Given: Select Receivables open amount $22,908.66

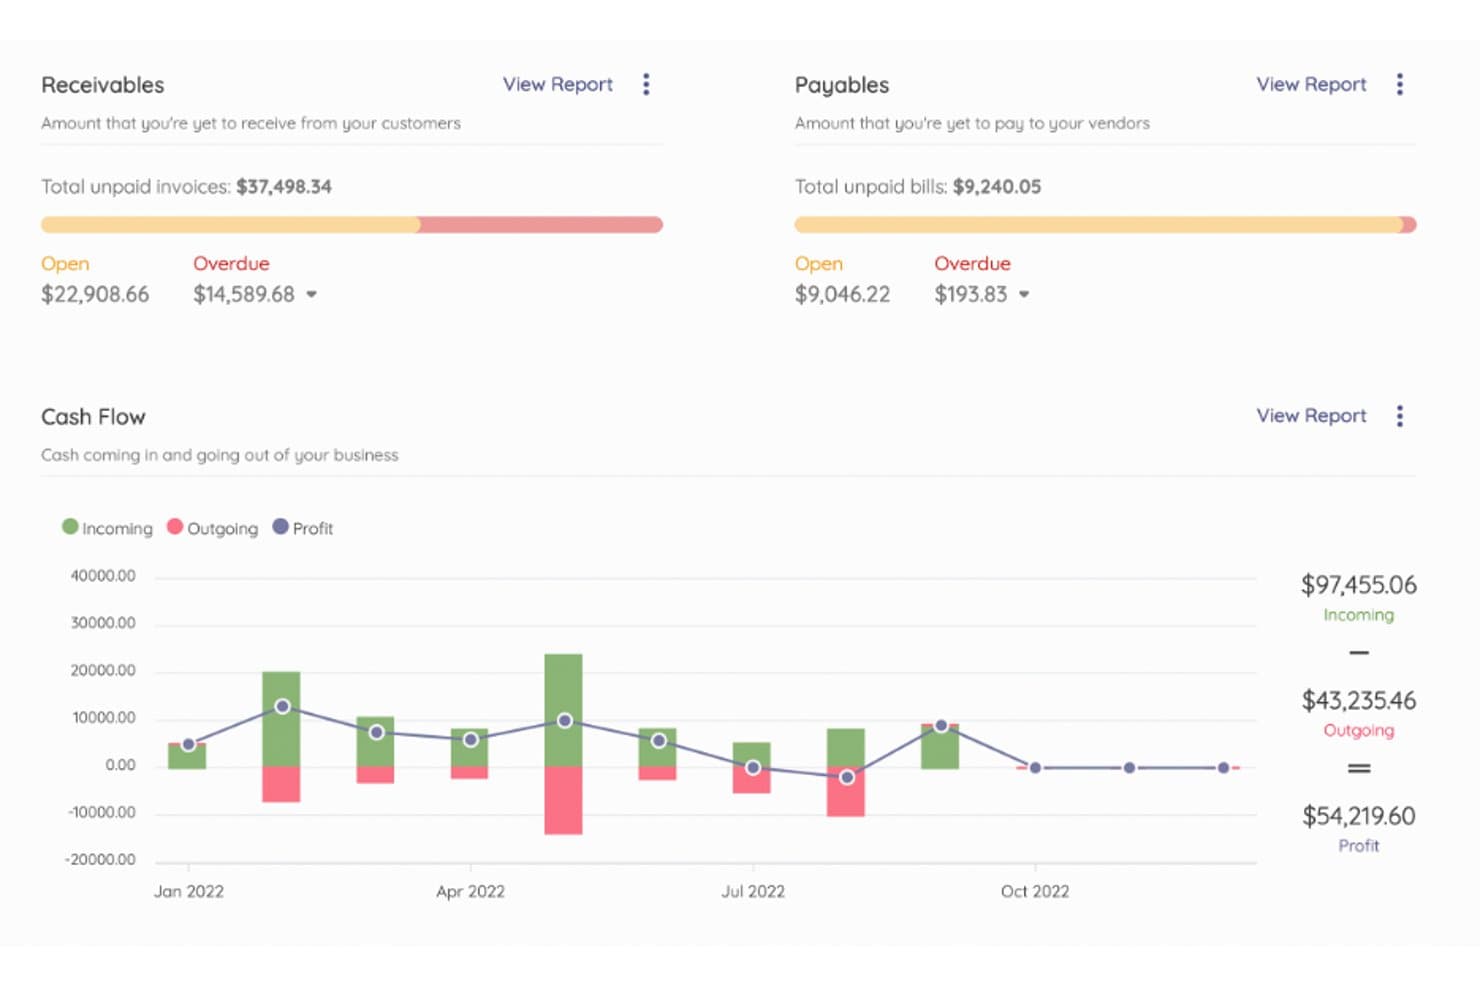Looking at the screenshot, I should pyautogui.click(x=95, y=294).
